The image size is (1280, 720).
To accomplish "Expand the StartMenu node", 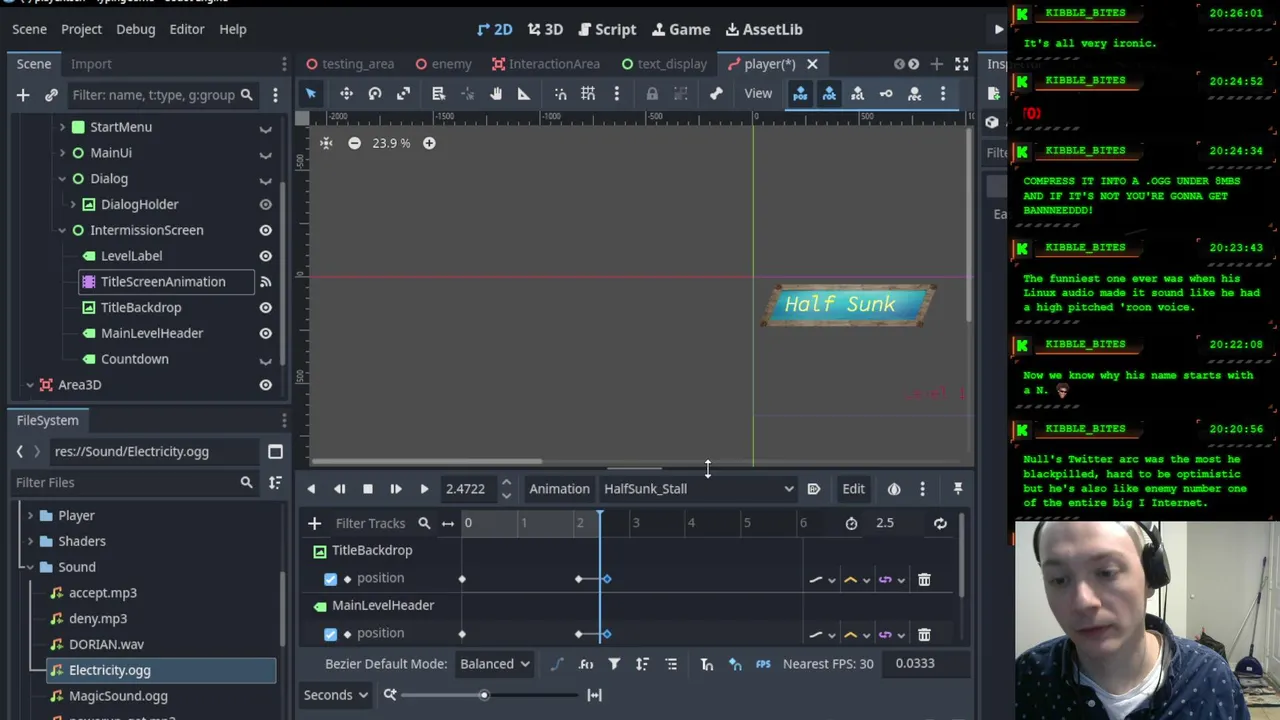I will [62, 127].
